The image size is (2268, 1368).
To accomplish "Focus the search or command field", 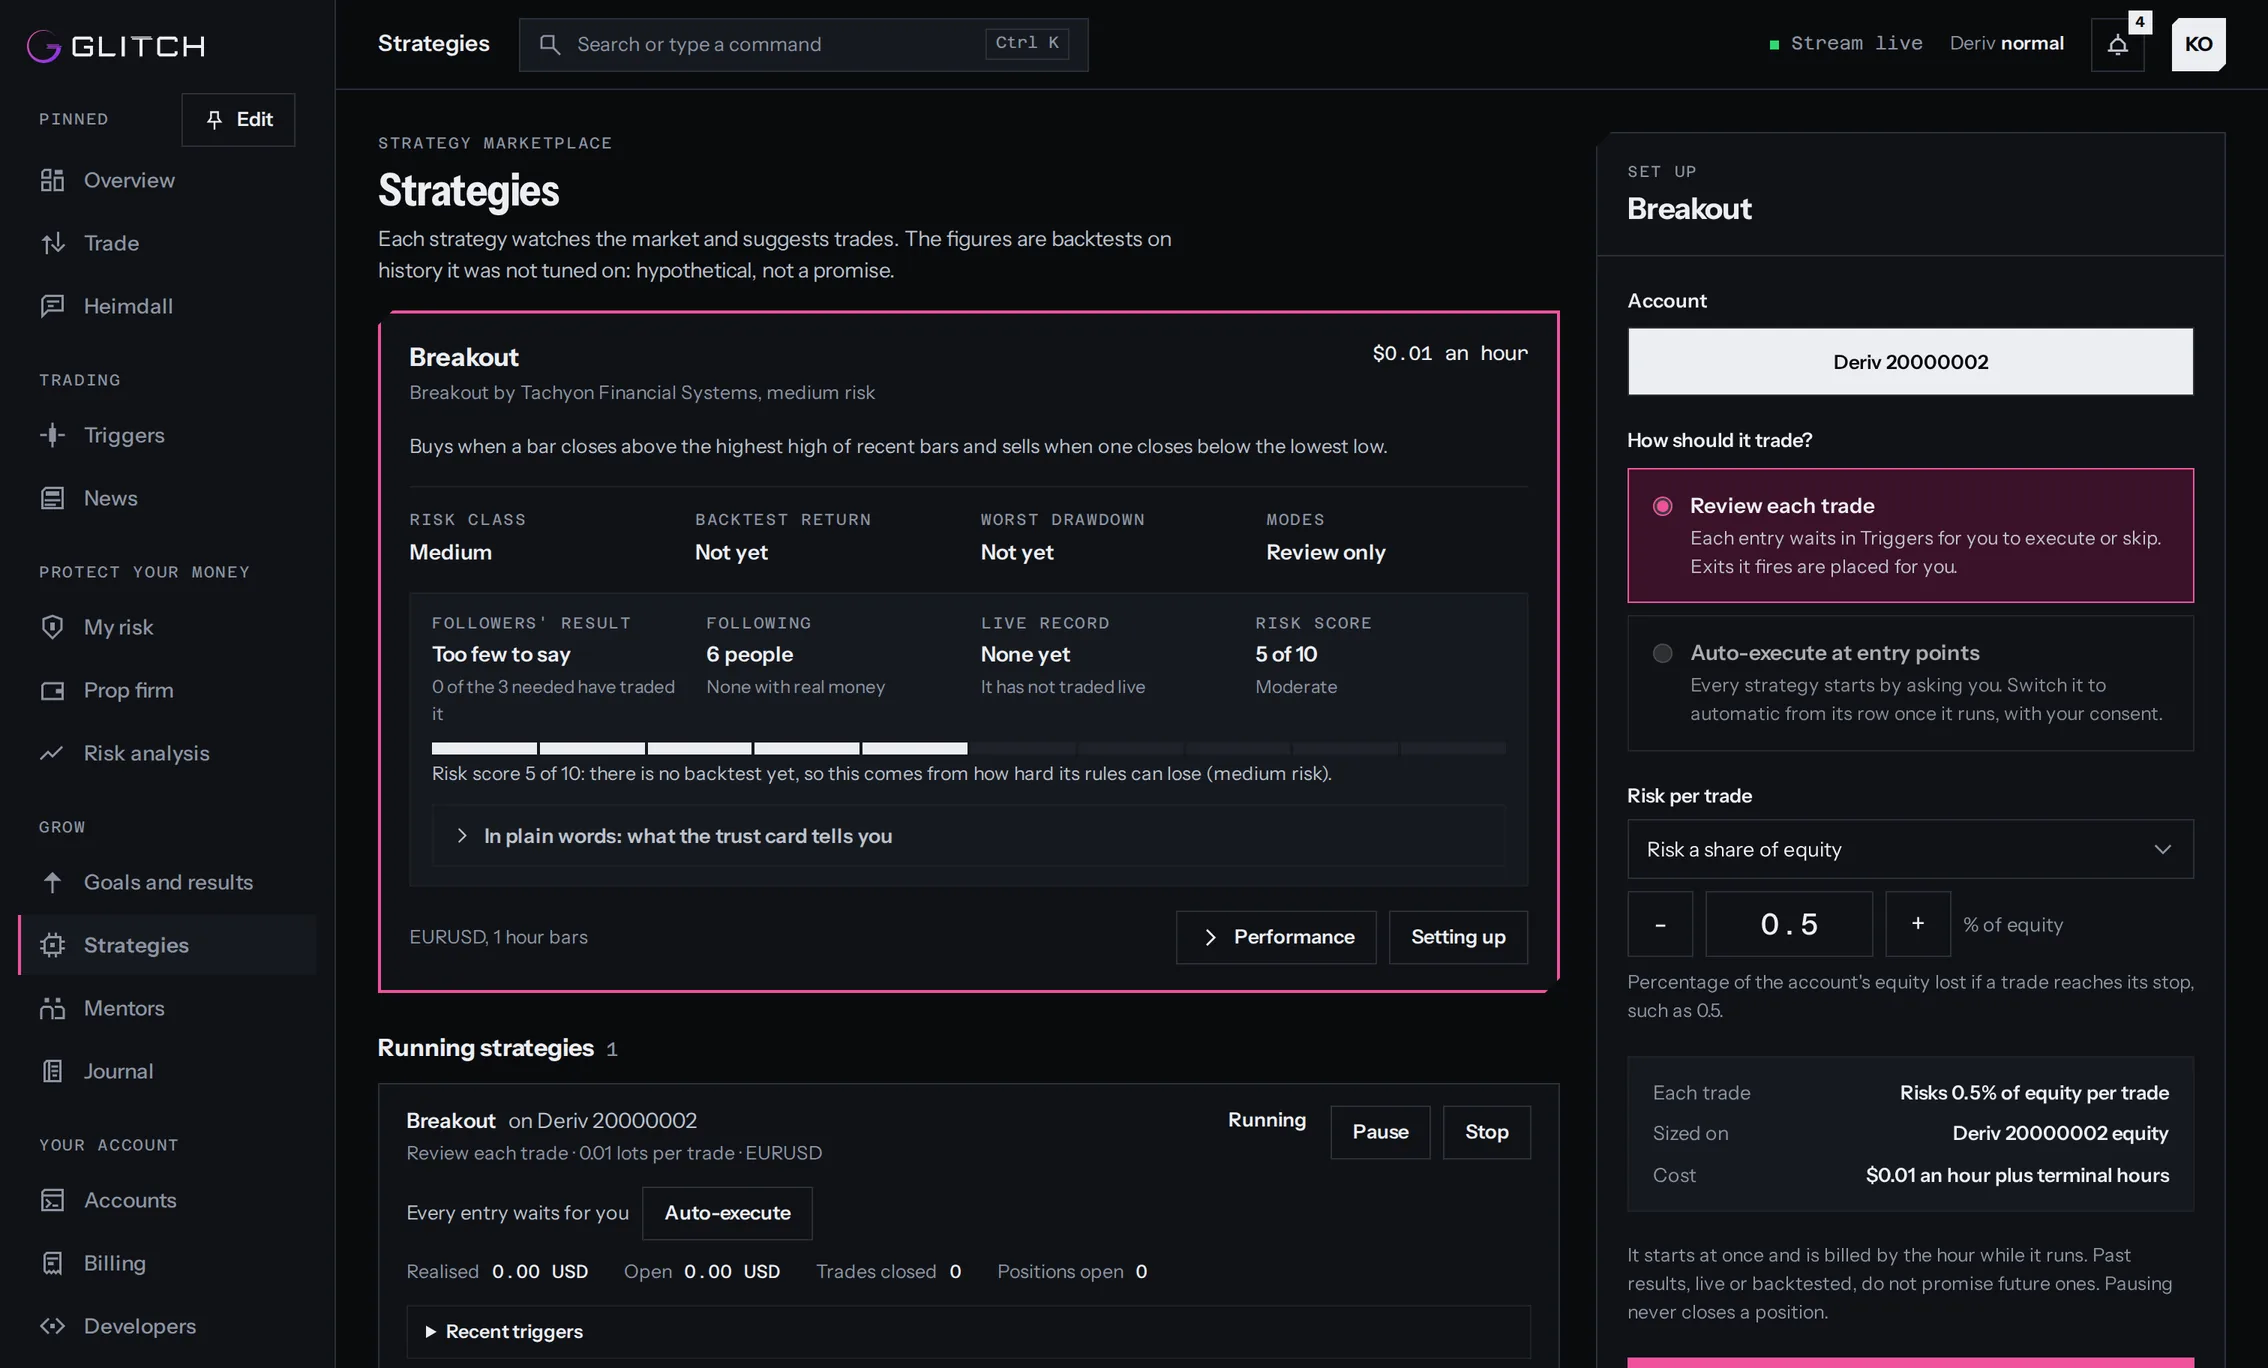I will click(x=803, y=44).
